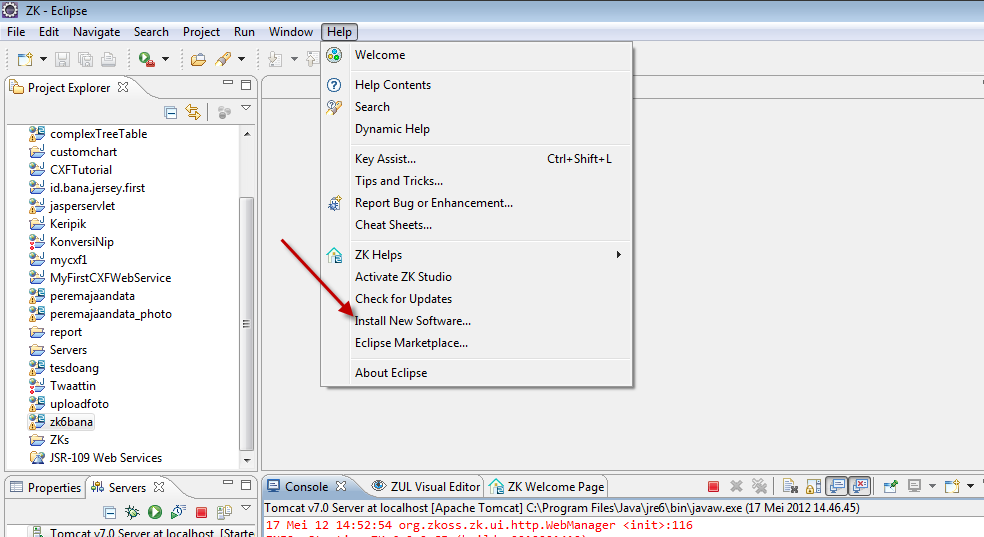Start server in debug mode icon
The image size is (984, 537).
[132, 513]
